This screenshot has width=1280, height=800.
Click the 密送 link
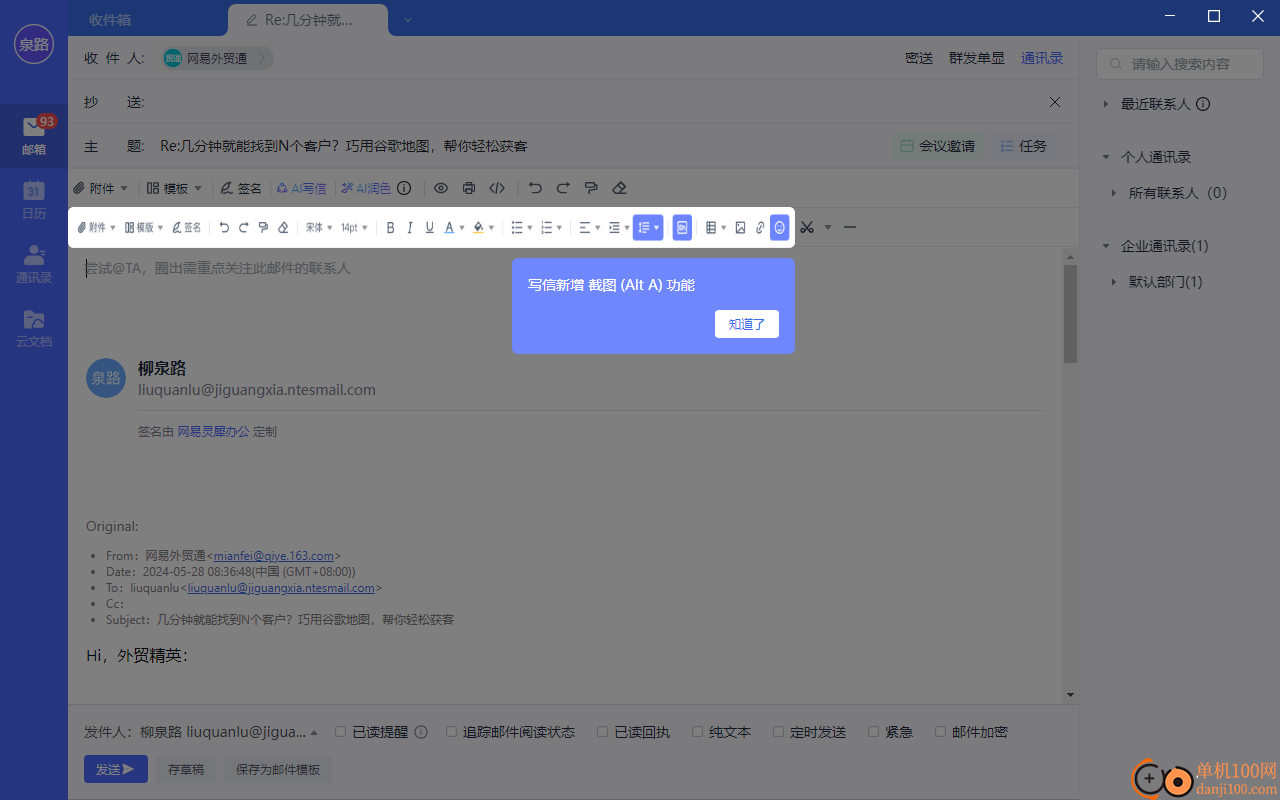919,58
